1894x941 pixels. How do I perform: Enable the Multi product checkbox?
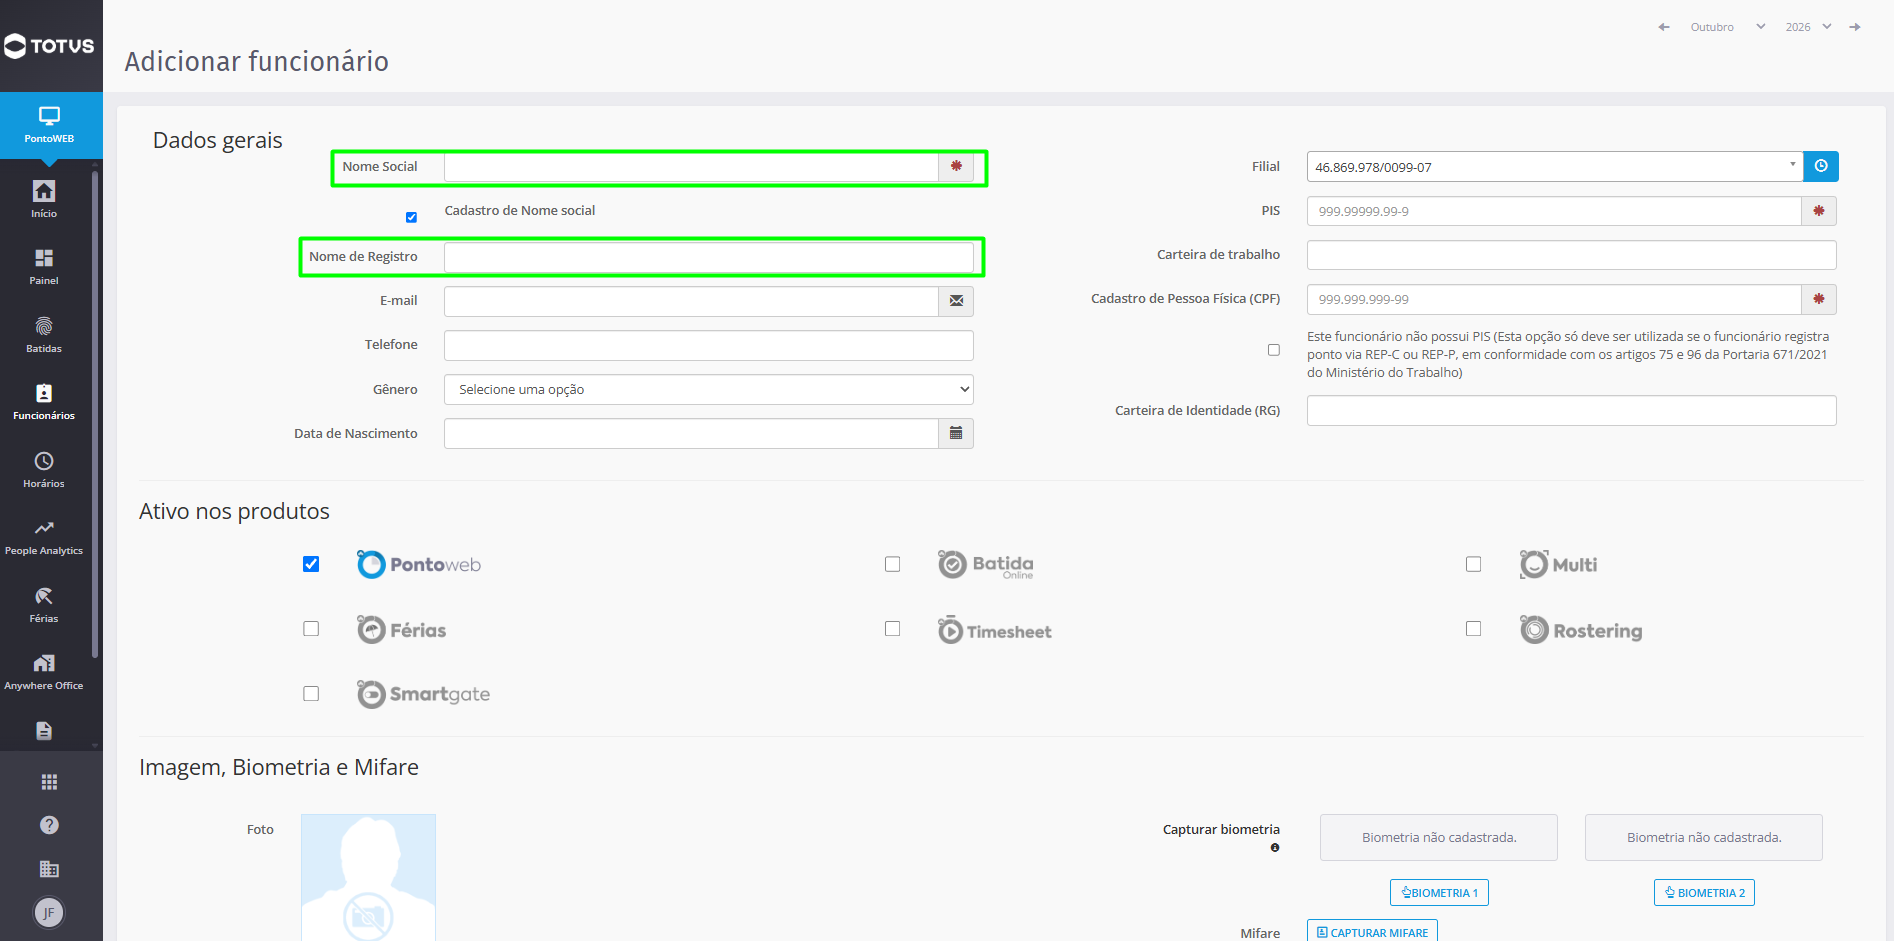[x=1474, y=564]
